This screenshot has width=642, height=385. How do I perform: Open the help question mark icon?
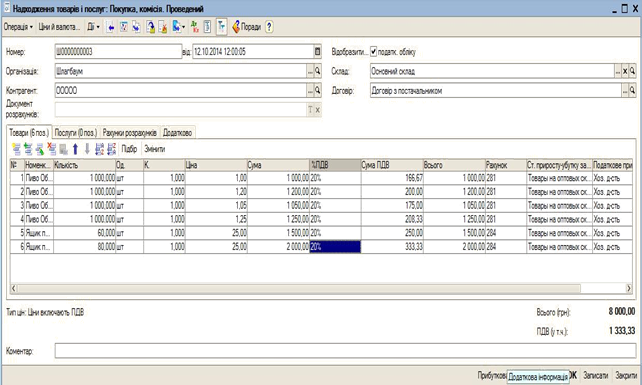point(269,27)
